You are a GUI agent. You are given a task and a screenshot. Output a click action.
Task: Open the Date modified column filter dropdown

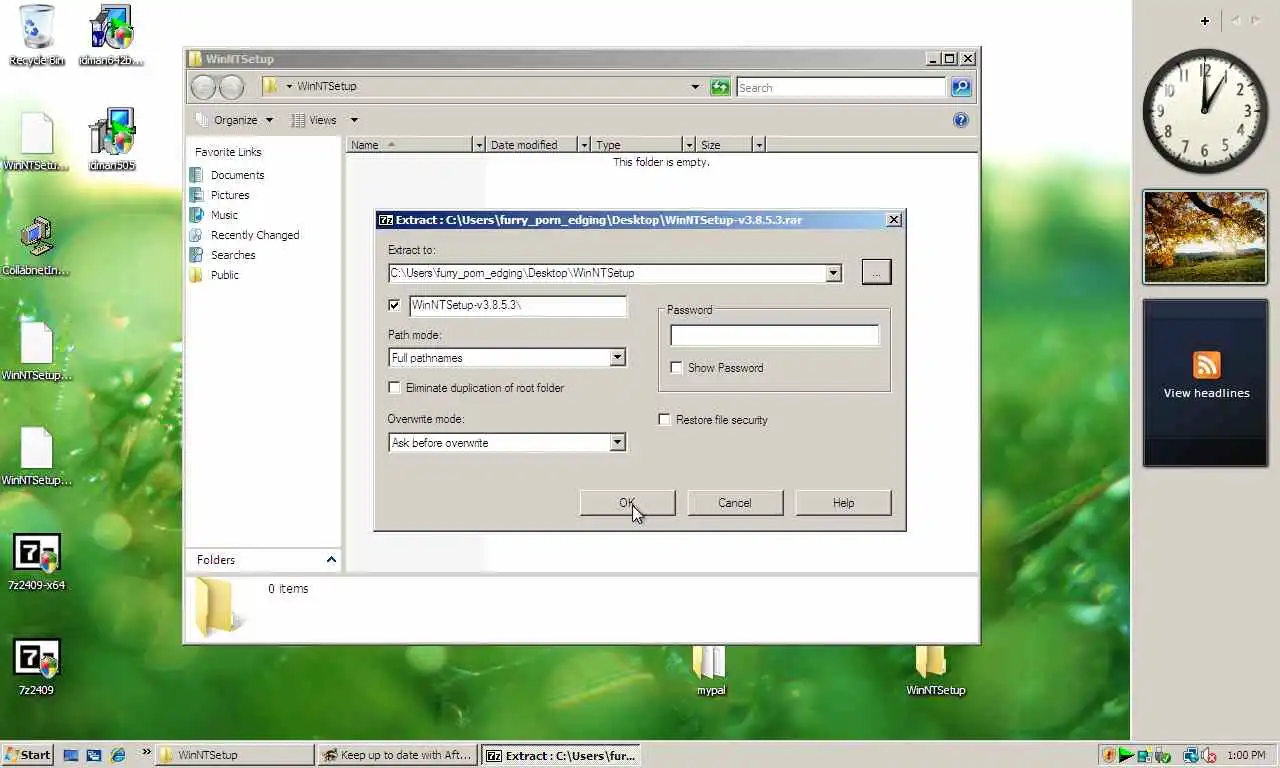584,145
